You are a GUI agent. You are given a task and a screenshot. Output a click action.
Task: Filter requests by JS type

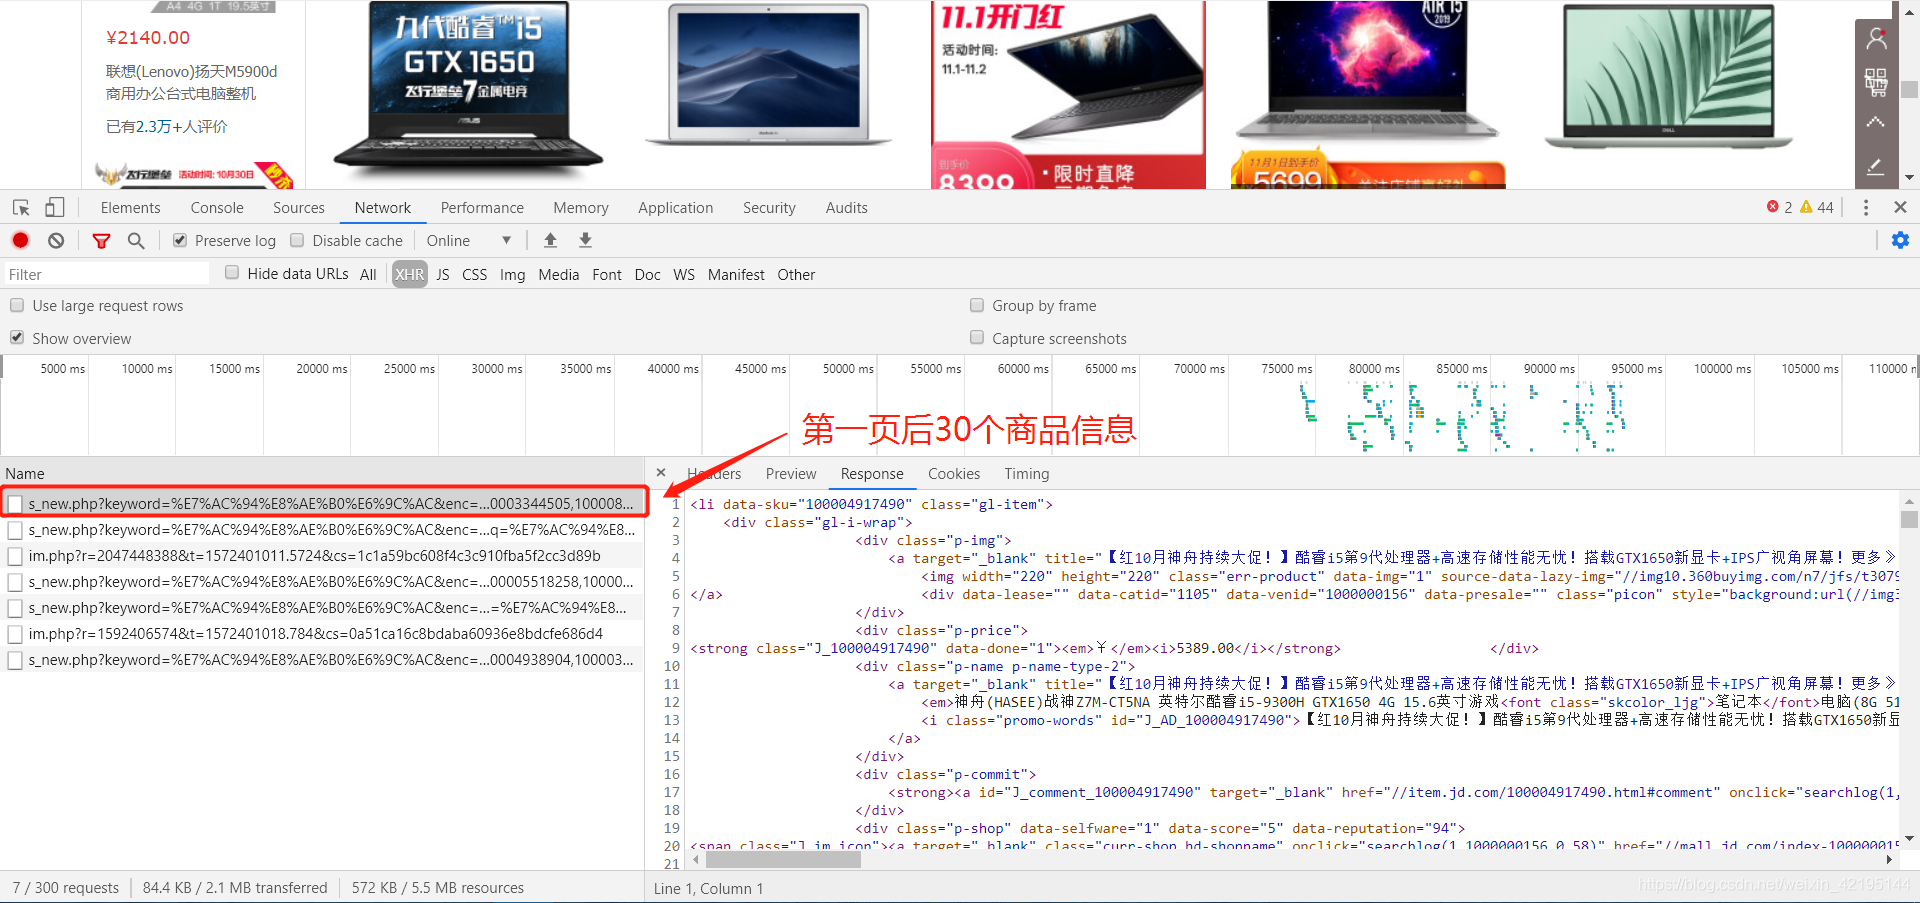(x=443, y=274)
